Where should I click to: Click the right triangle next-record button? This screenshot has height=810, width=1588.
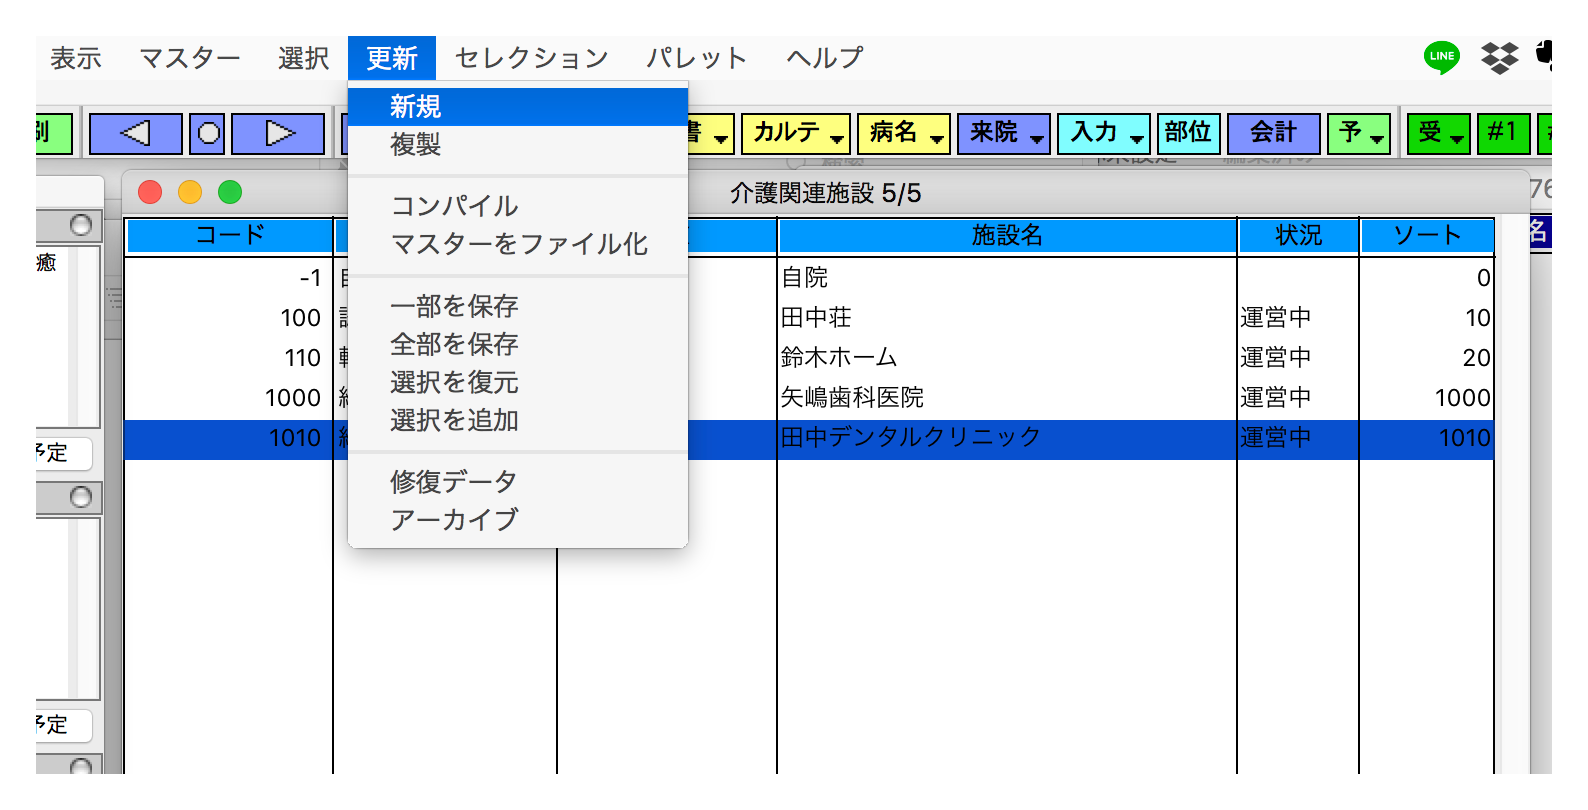pos(278,133)
